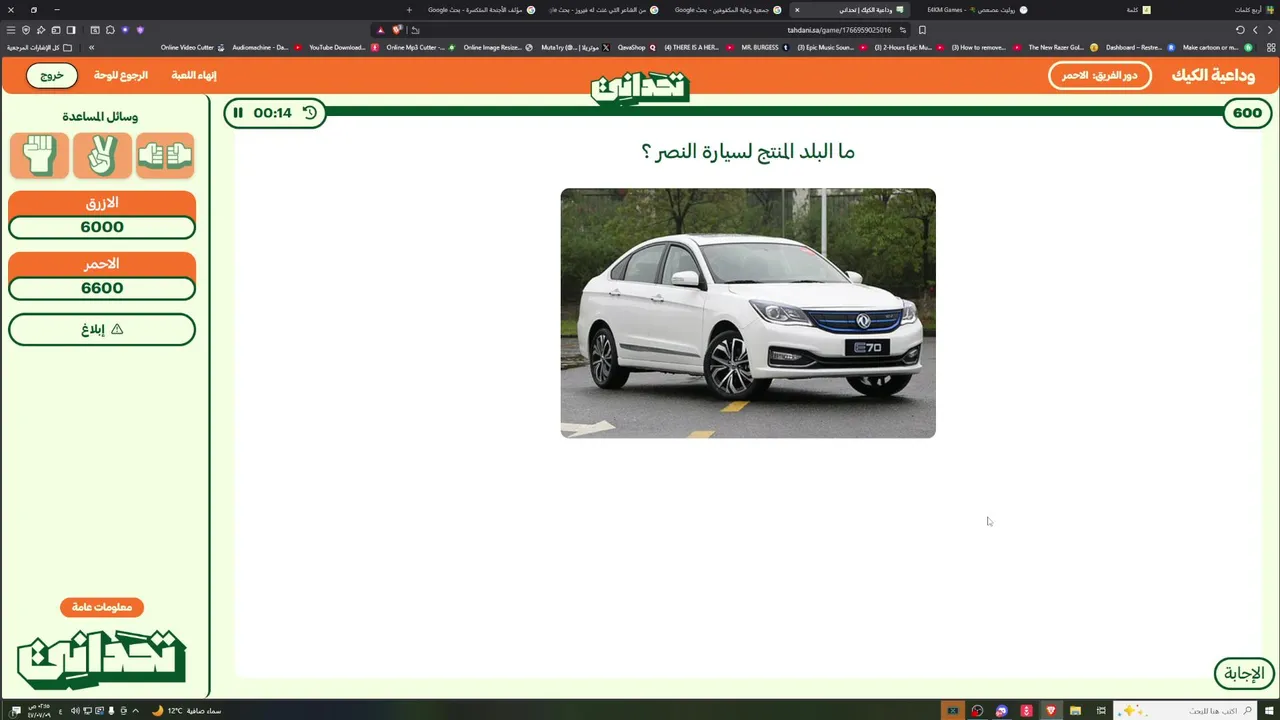Open كل الإشارات المرجعية bookmarks folder

tap(40, 47)
